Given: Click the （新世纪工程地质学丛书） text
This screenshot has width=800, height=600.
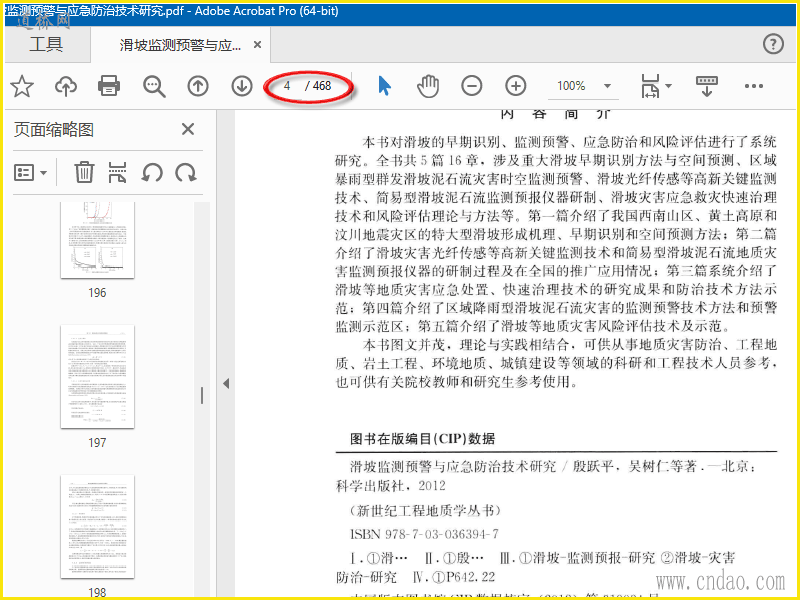Looking at the screenshot, I should point(426,510).
